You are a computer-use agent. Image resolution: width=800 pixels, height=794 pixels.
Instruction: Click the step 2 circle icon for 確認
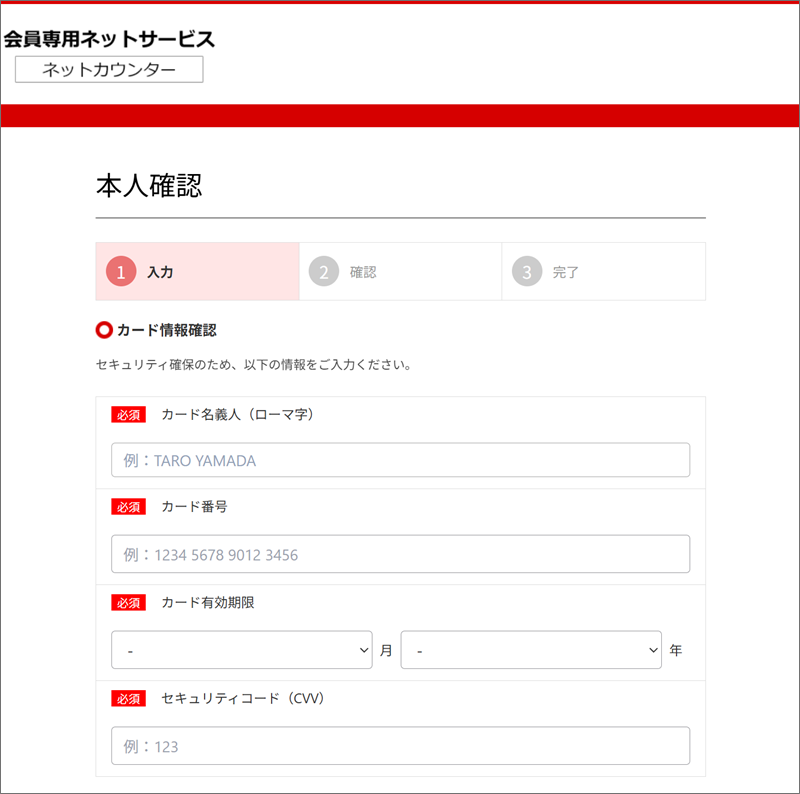324,271
